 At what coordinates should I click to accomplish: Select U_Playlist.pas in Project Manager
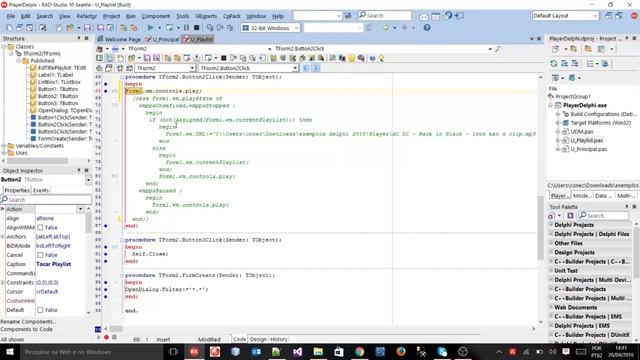587,140
